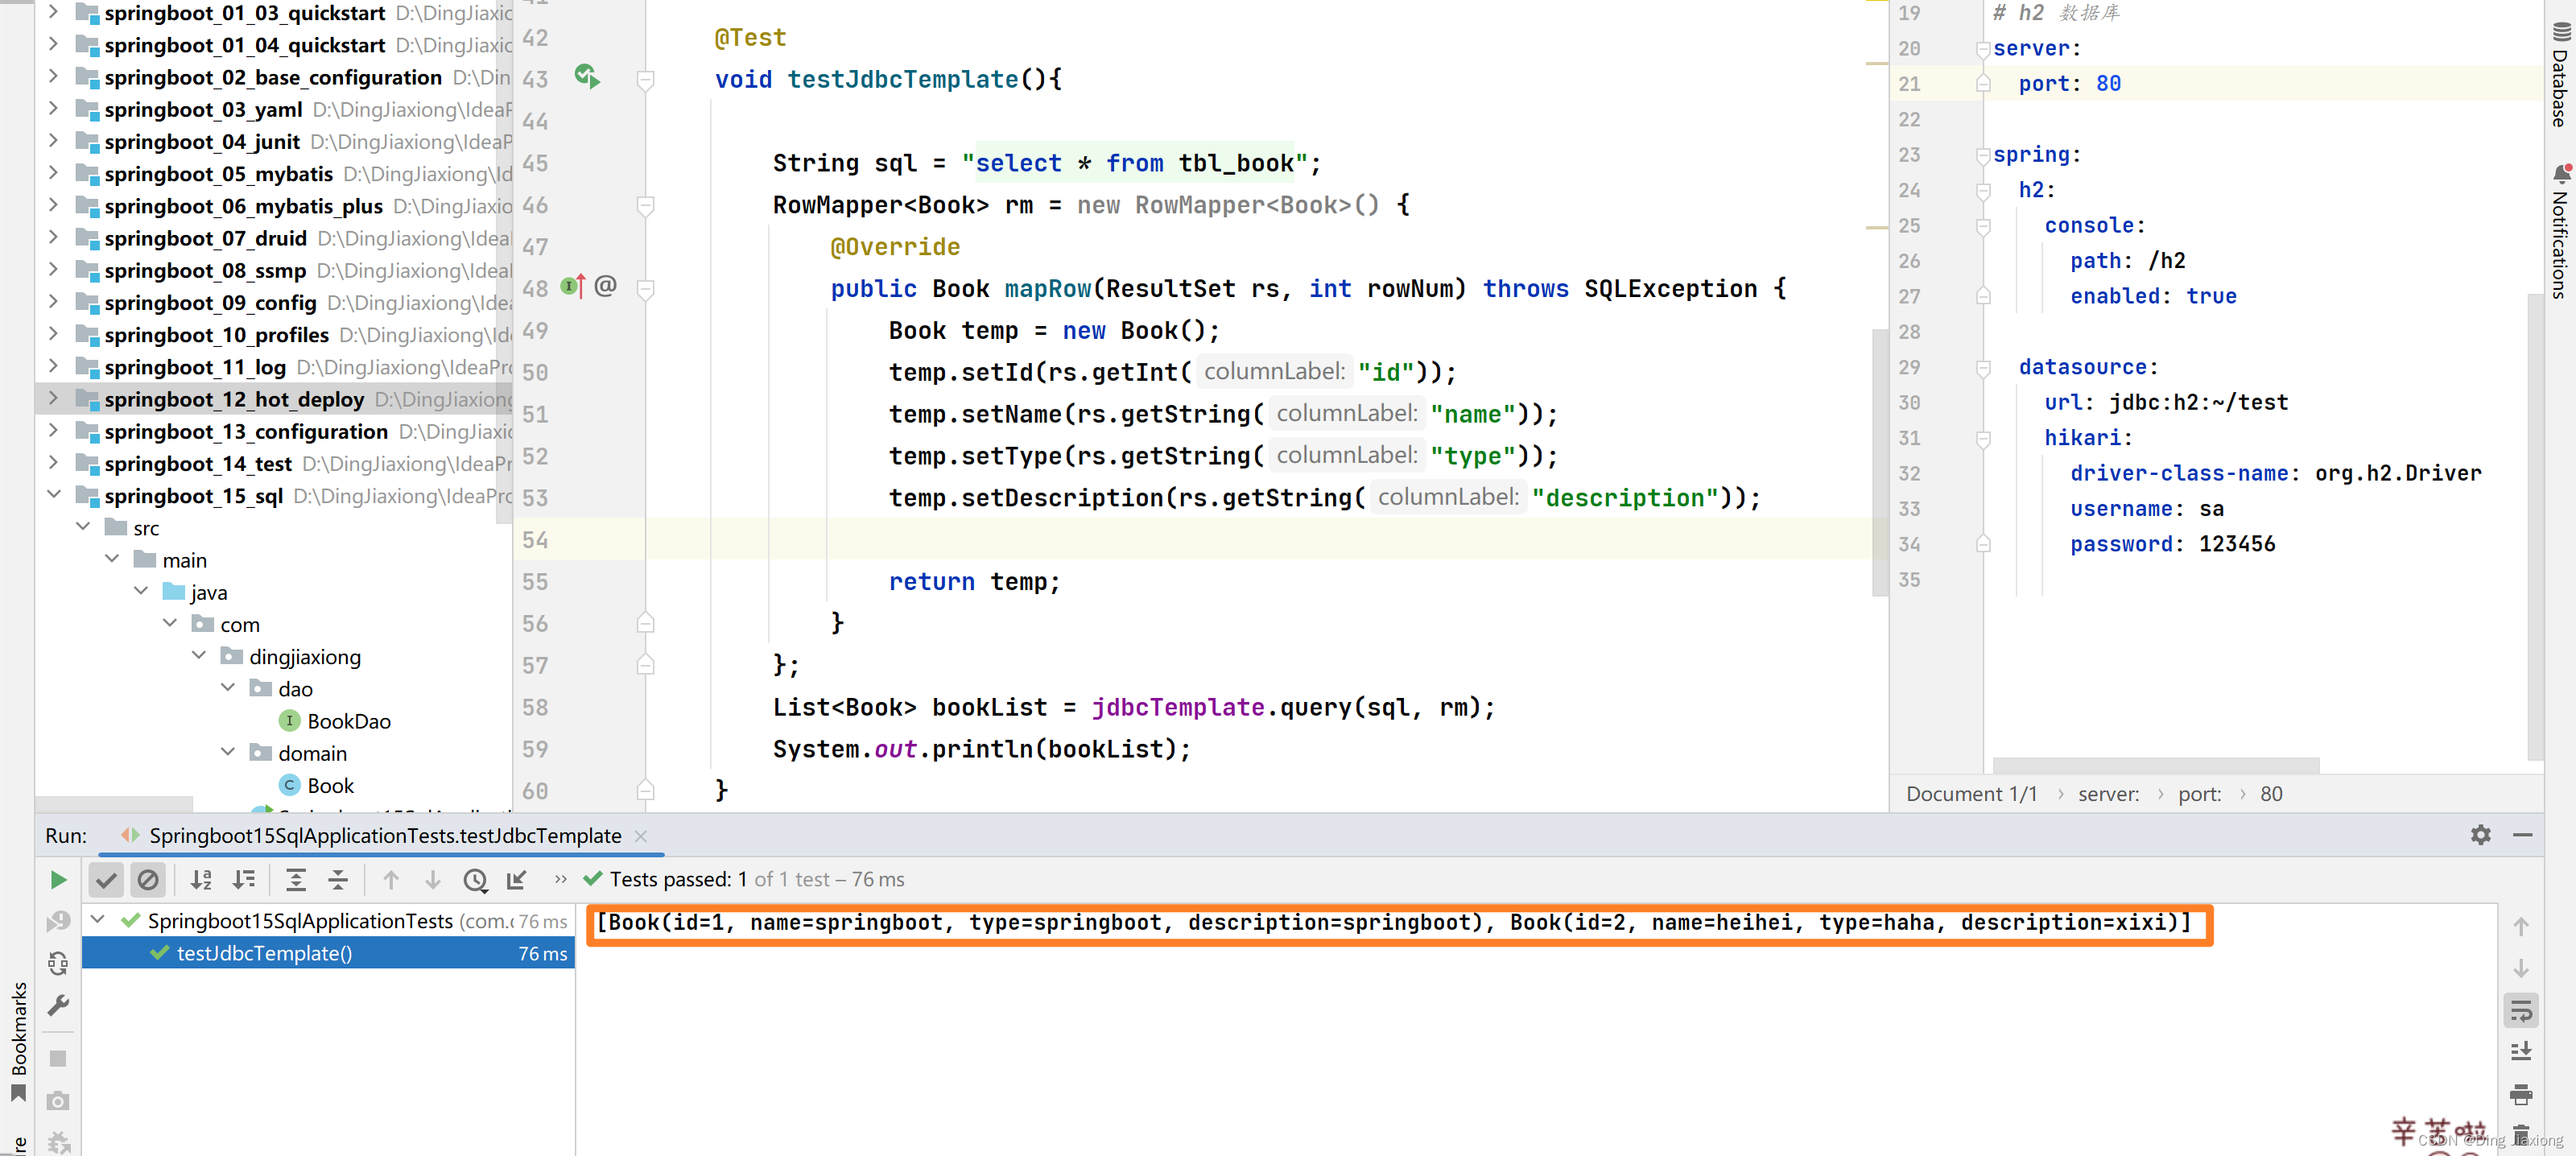Toggle Show Passed tests checkmark filter
Viewport: 2576px width, 1156px height.
[106, 880]
